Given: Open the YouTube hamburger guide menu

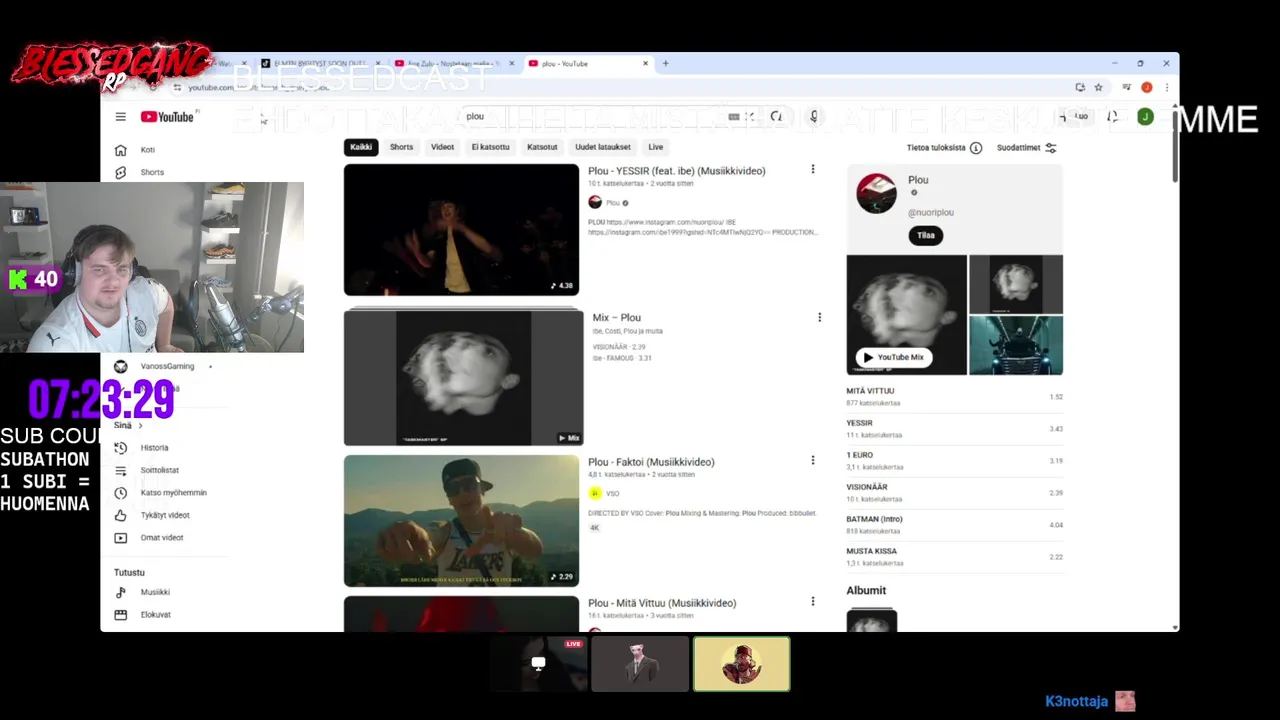Looking at the screenshot, I should pyautogui.click(x=120, y=117).
